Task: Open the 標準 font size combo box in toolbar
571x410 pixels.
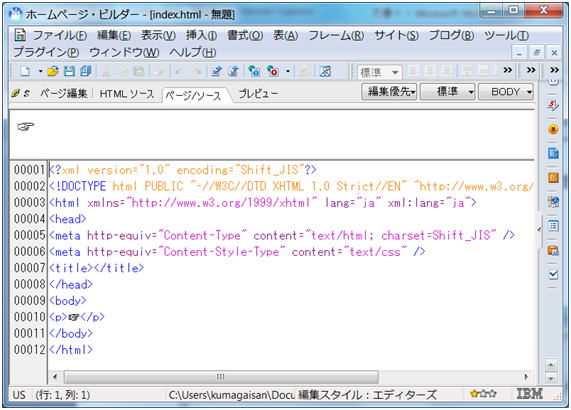Action: tap(380, 72)
